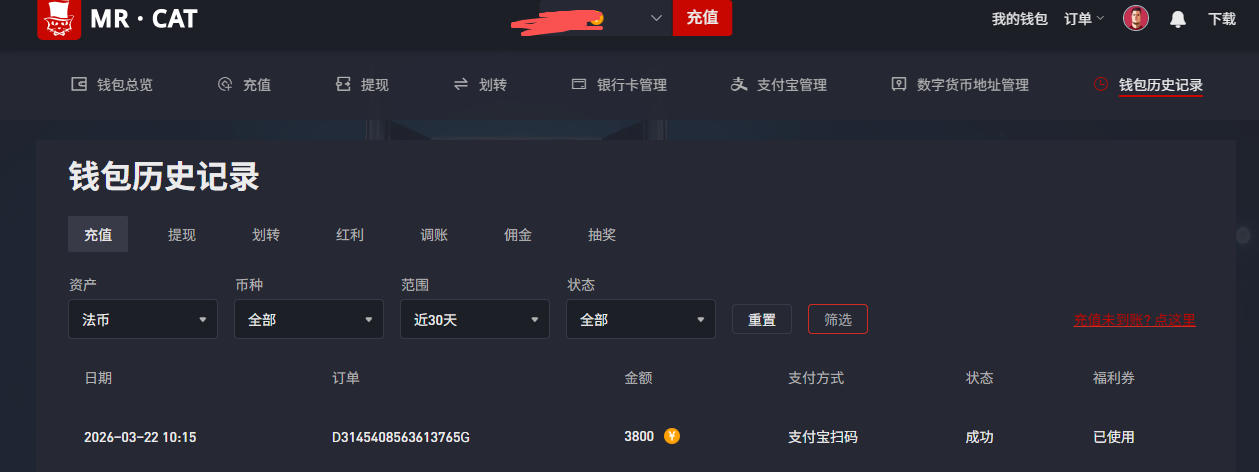Click the gold coin icon beside 3800
The height and width of the screenshot is (472, 1259).
point(672,436)
